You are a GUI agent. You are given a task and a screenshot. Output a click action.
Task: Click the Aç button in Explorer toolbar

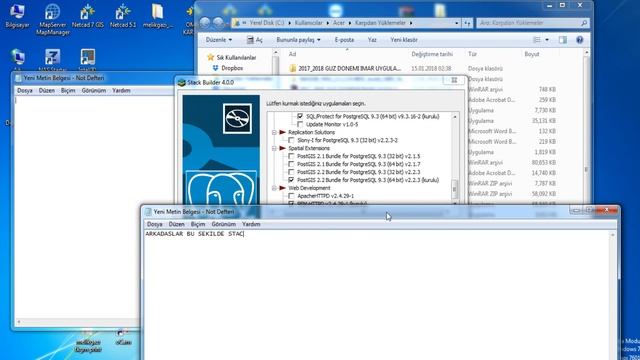coord(255,40)
